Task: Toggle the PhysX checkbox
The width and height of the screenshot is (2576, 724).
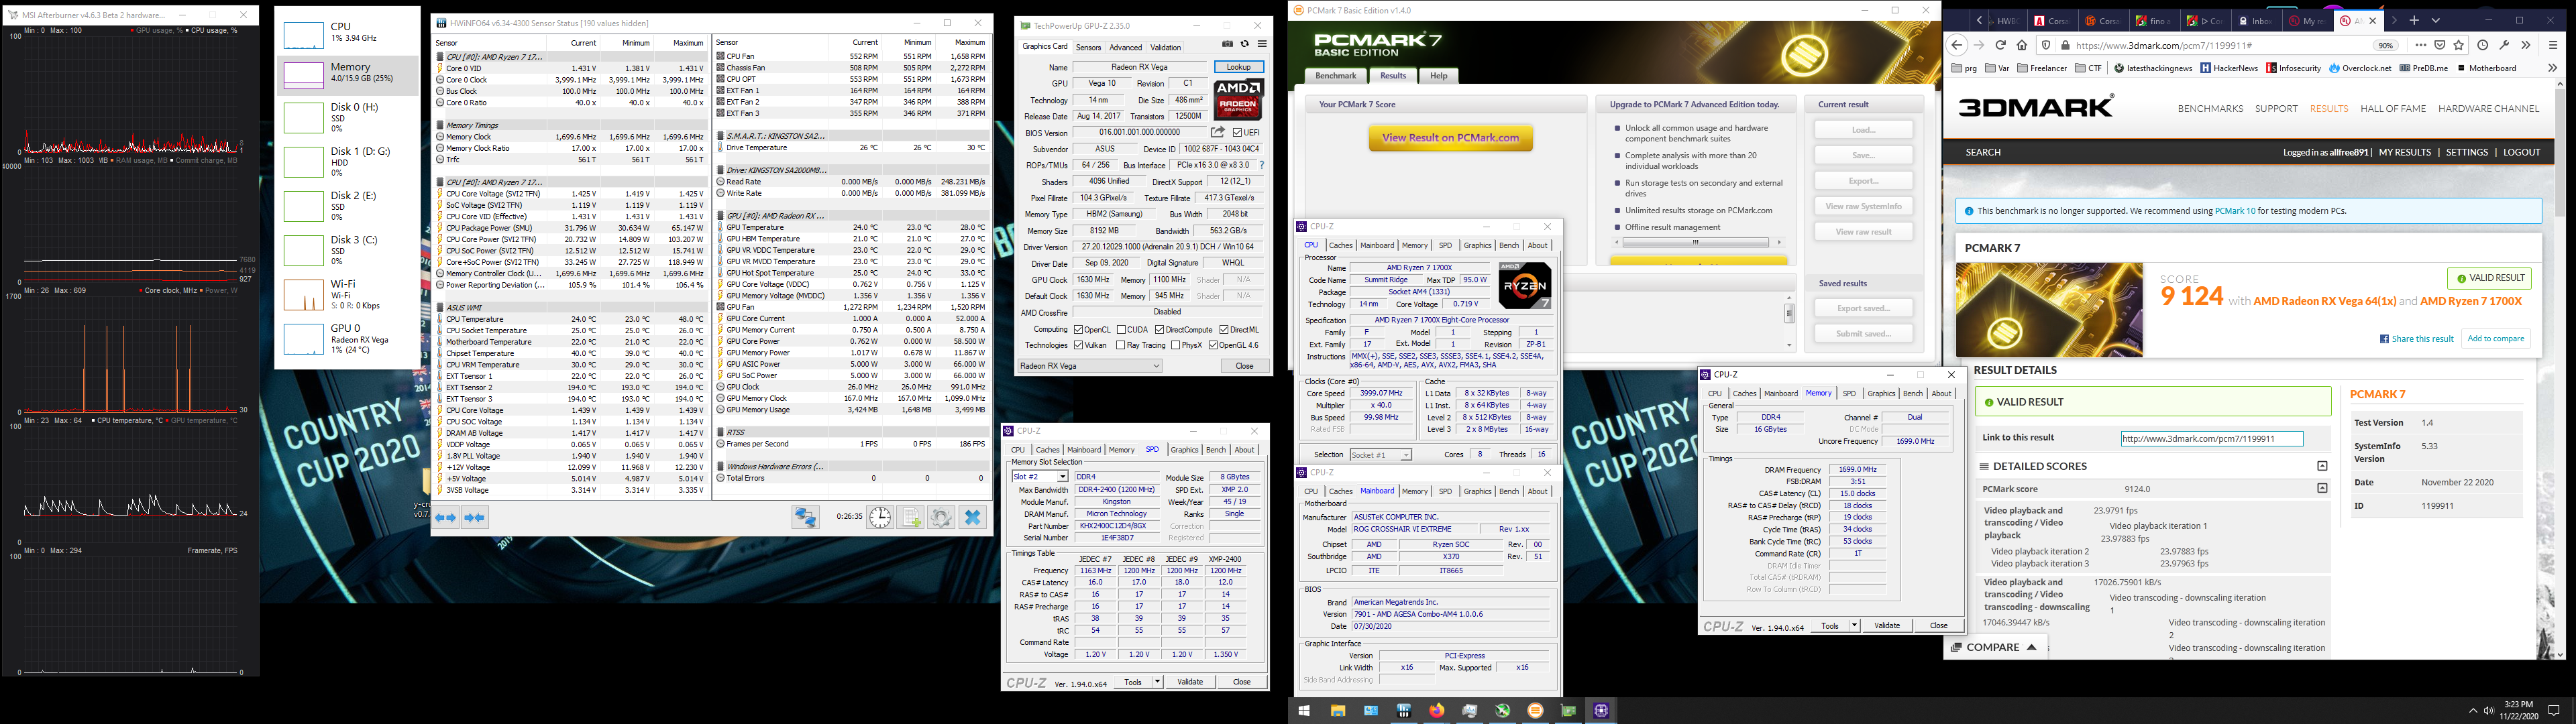Action: pos(1175,345)
